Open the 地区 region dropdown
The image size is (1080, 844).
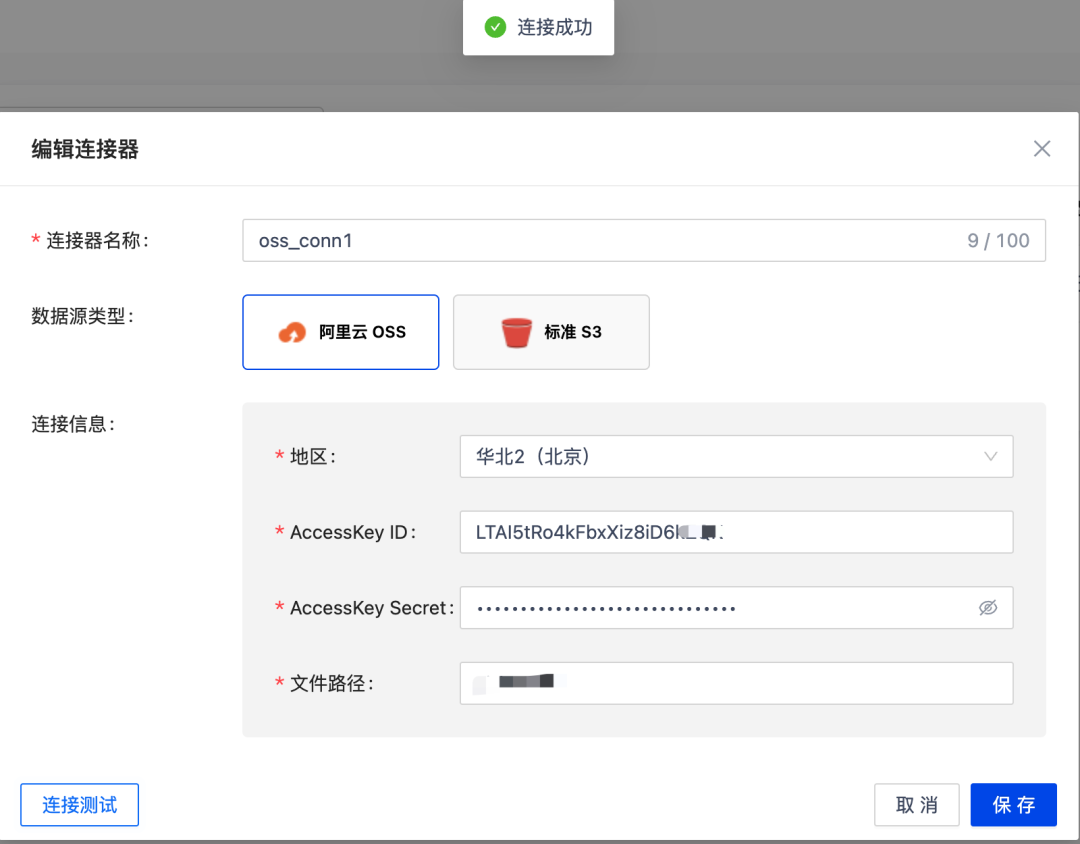[x=736, y=456]
